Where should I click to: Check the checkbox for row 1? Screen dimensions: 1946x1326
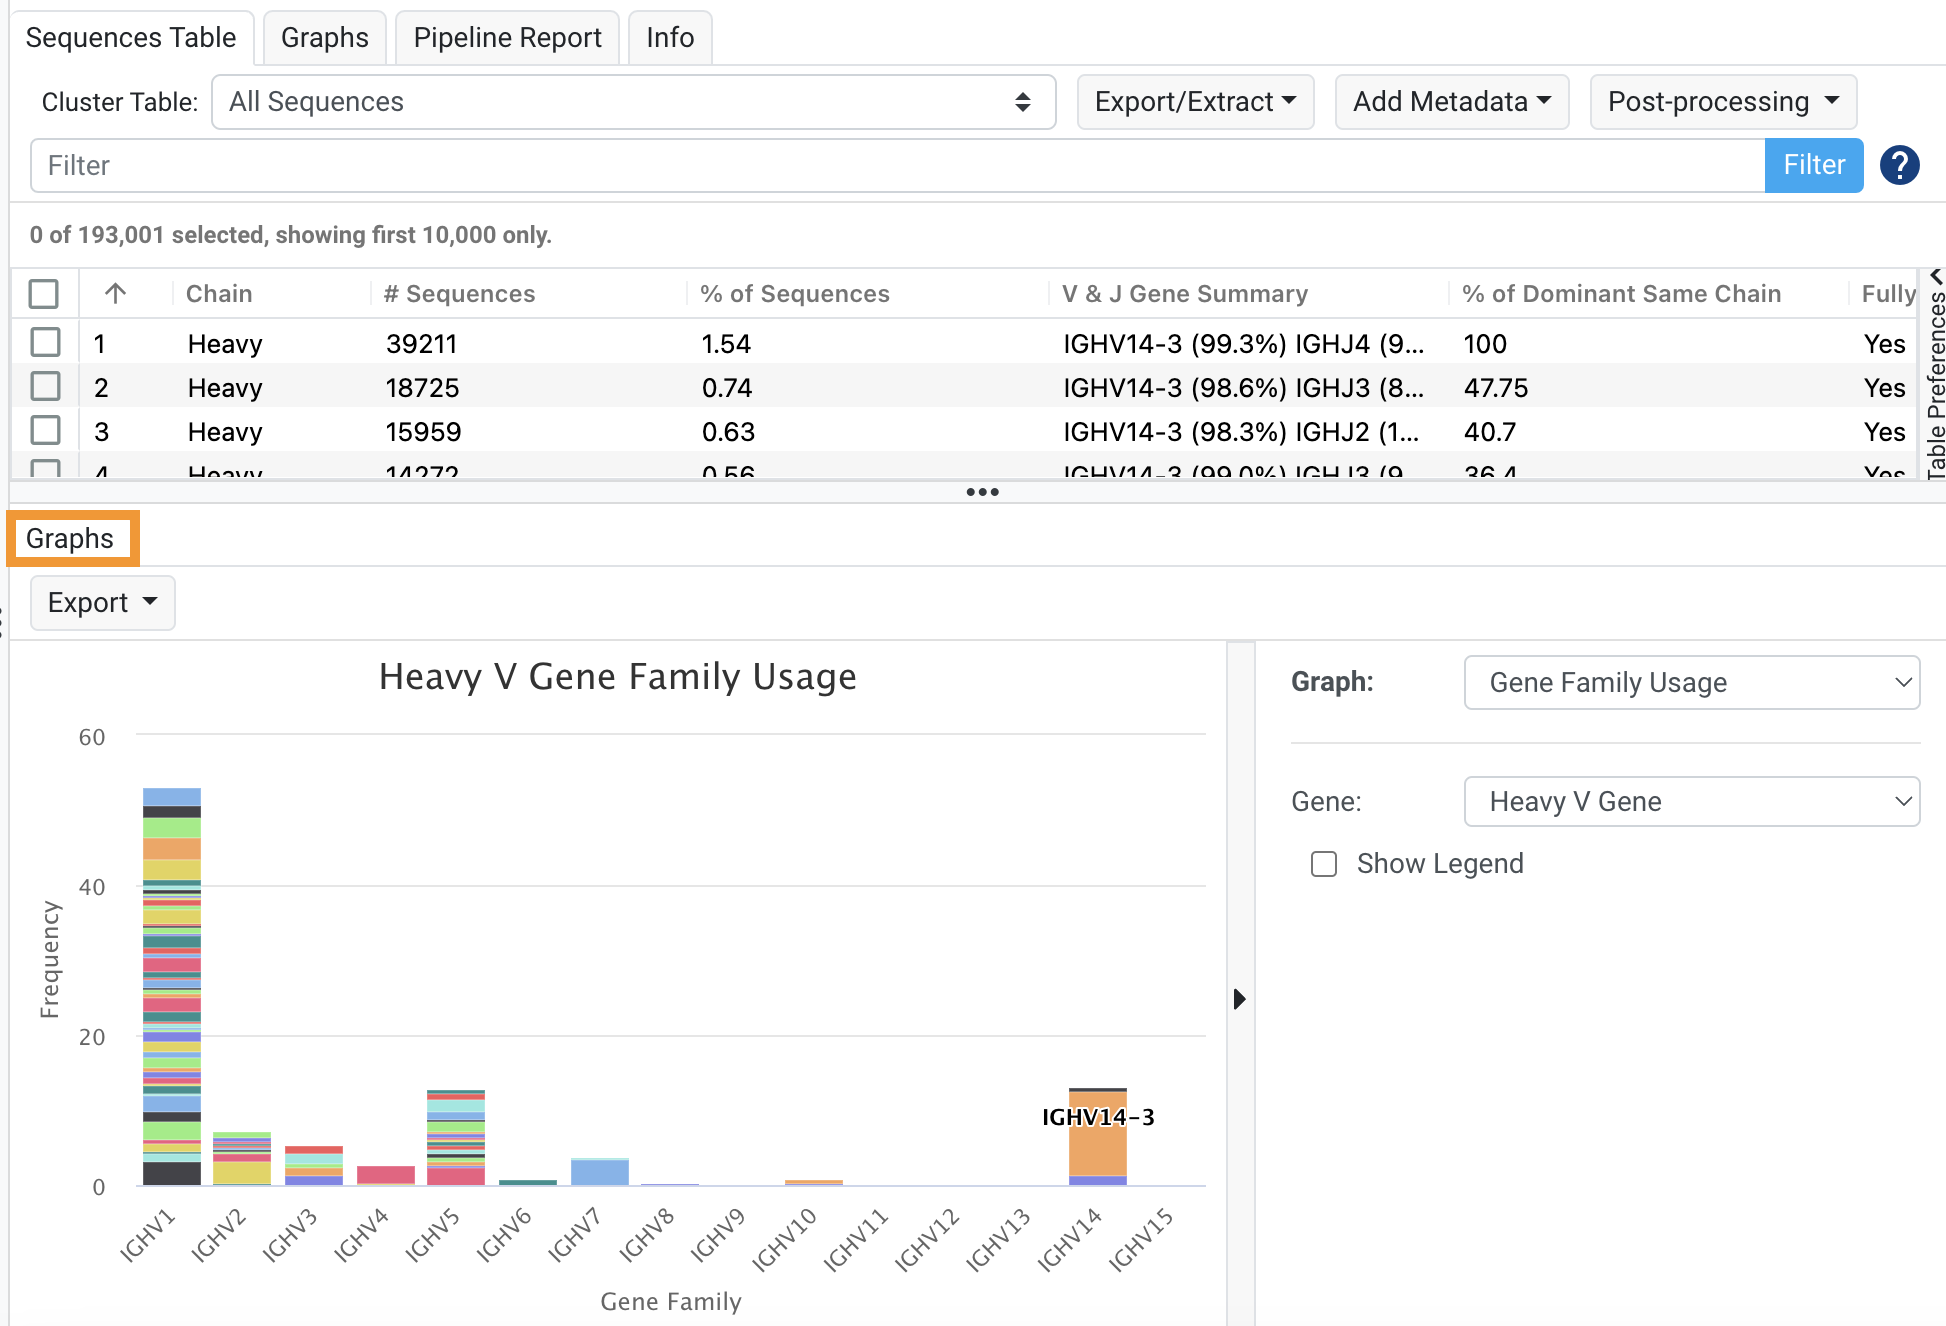(44, 342)
